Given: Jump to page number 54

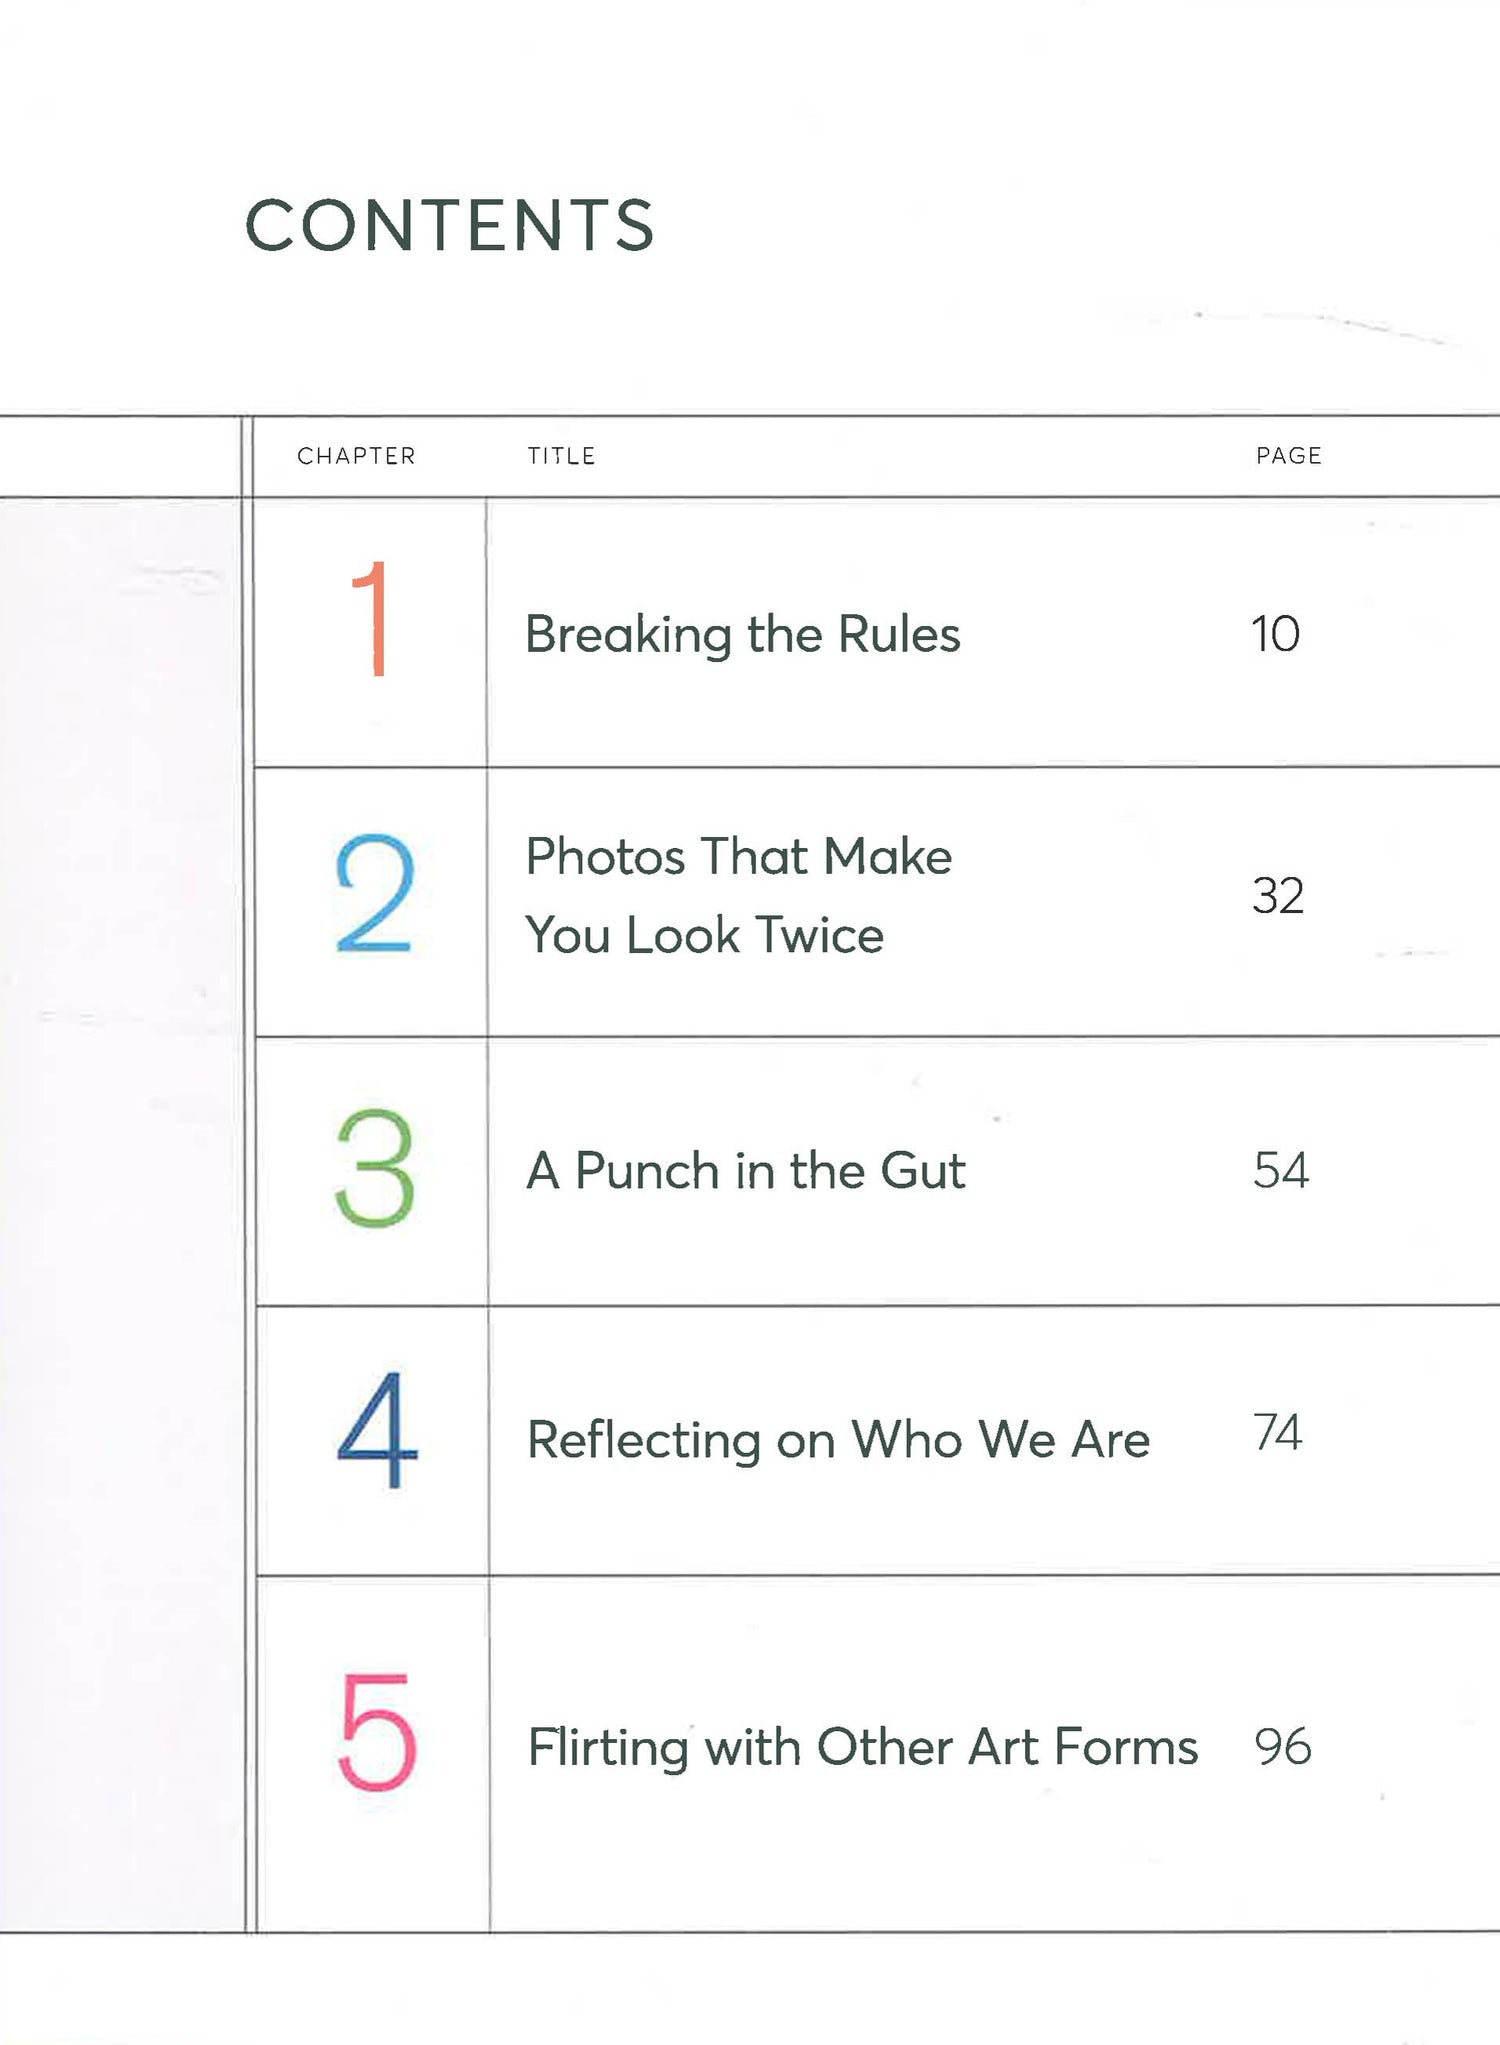Looking at the screenshot, I should (x=1280, y=1170).
